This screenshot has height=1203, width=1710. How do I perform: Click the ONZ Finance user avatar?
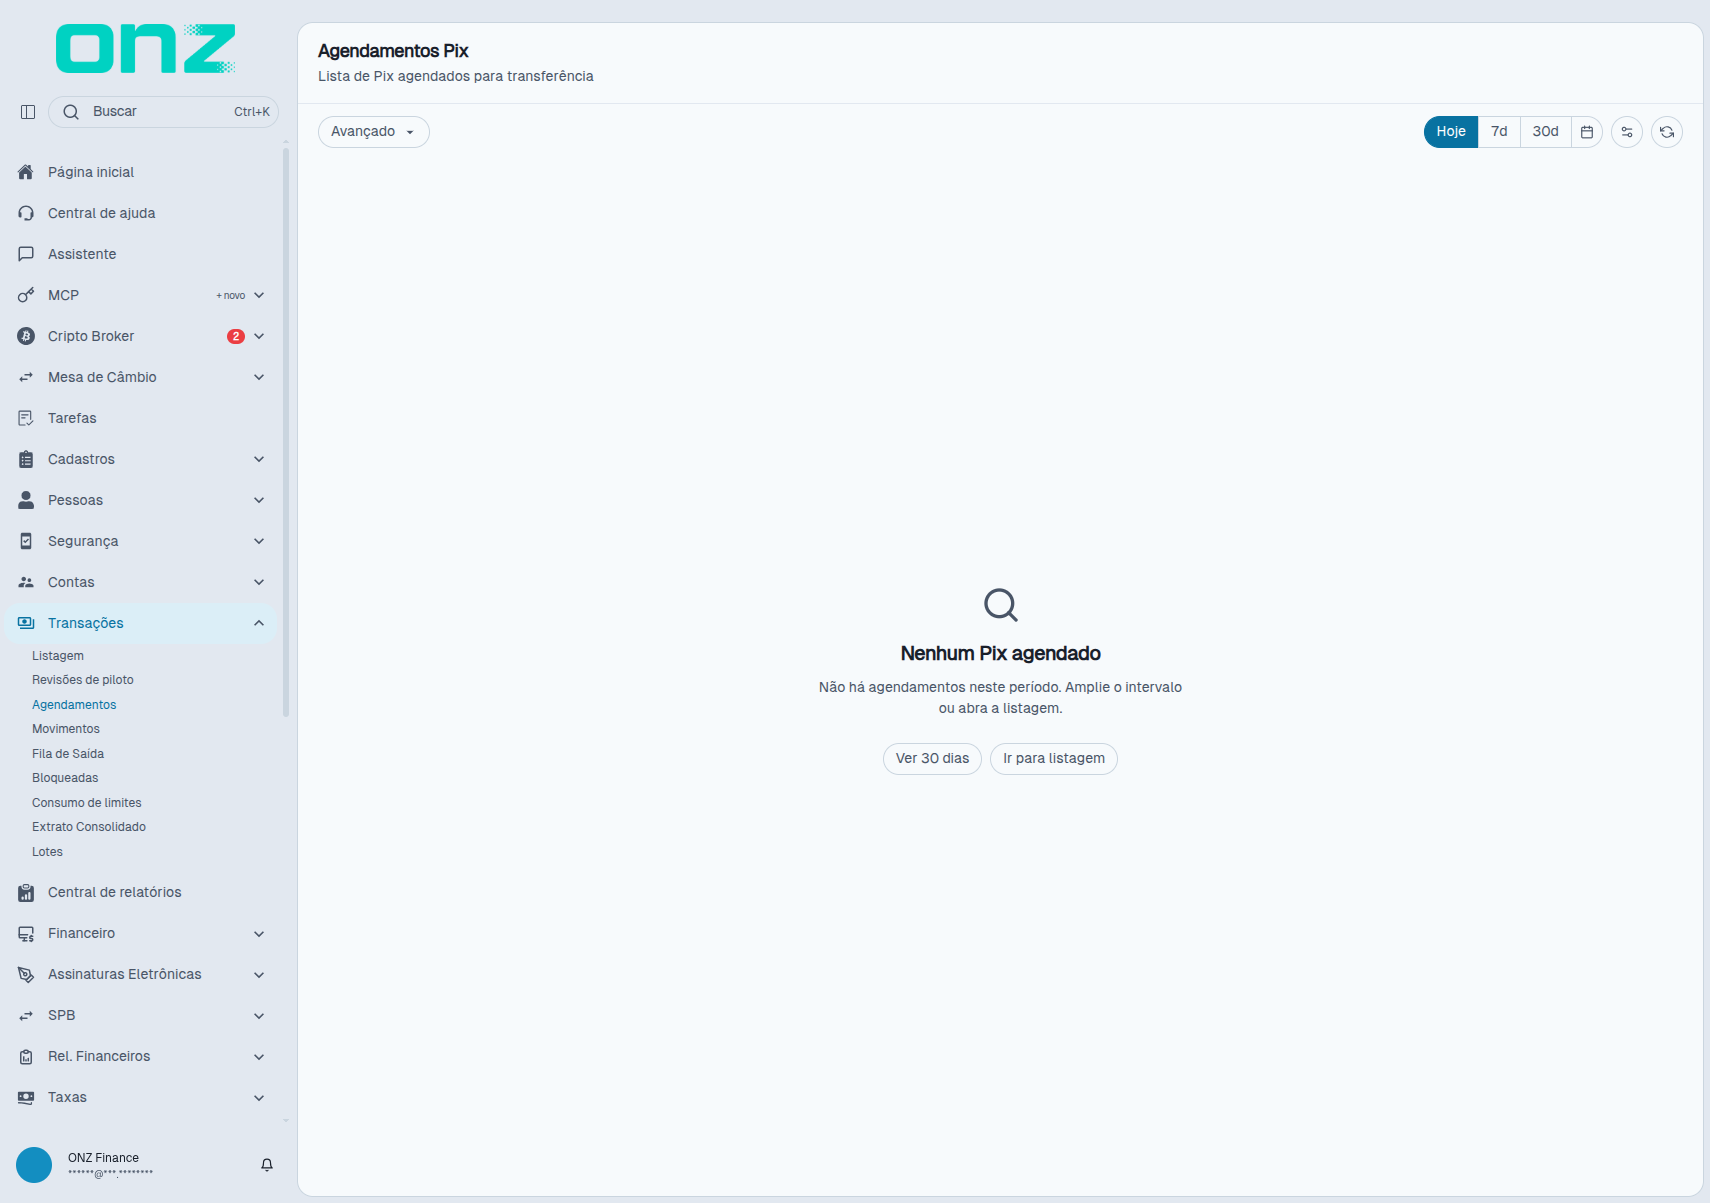pos(34,1165)
